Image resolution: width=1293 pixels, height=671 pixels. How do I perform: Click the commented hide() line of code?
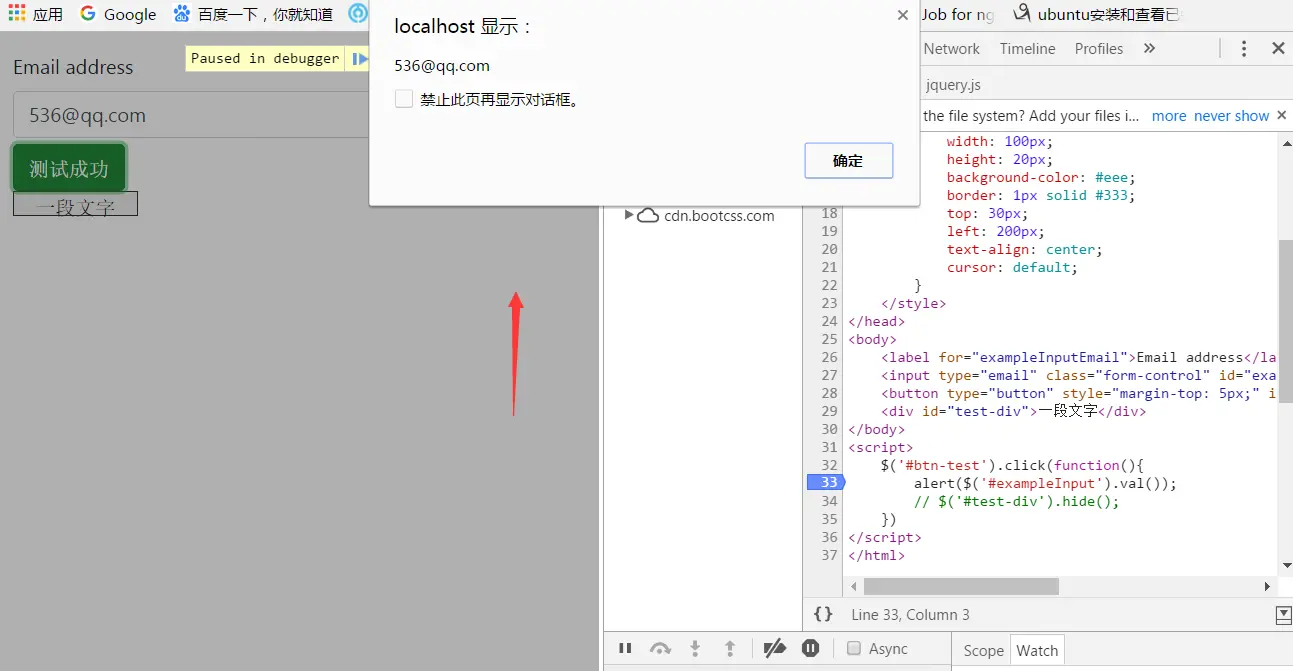tap(1016, 501)
